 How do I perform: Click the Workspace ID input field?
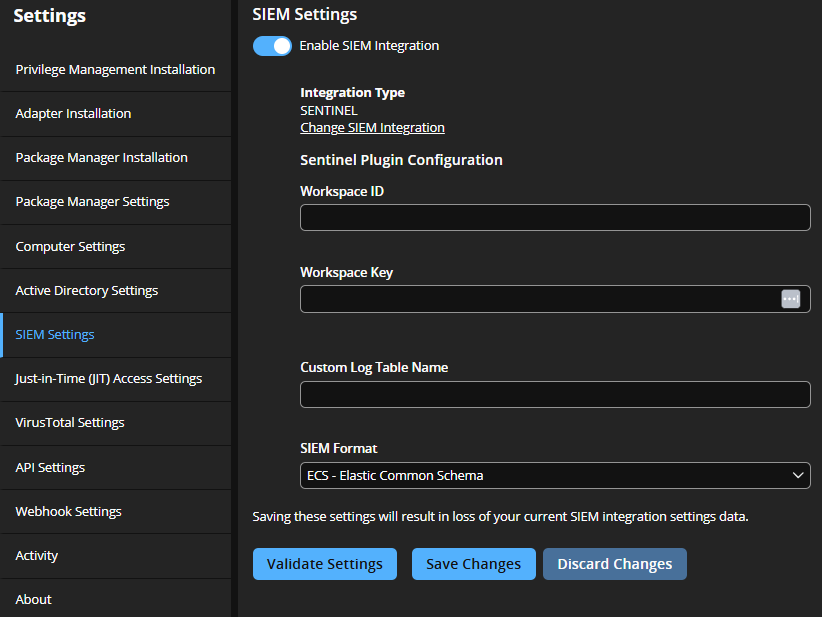click(555, 217)
